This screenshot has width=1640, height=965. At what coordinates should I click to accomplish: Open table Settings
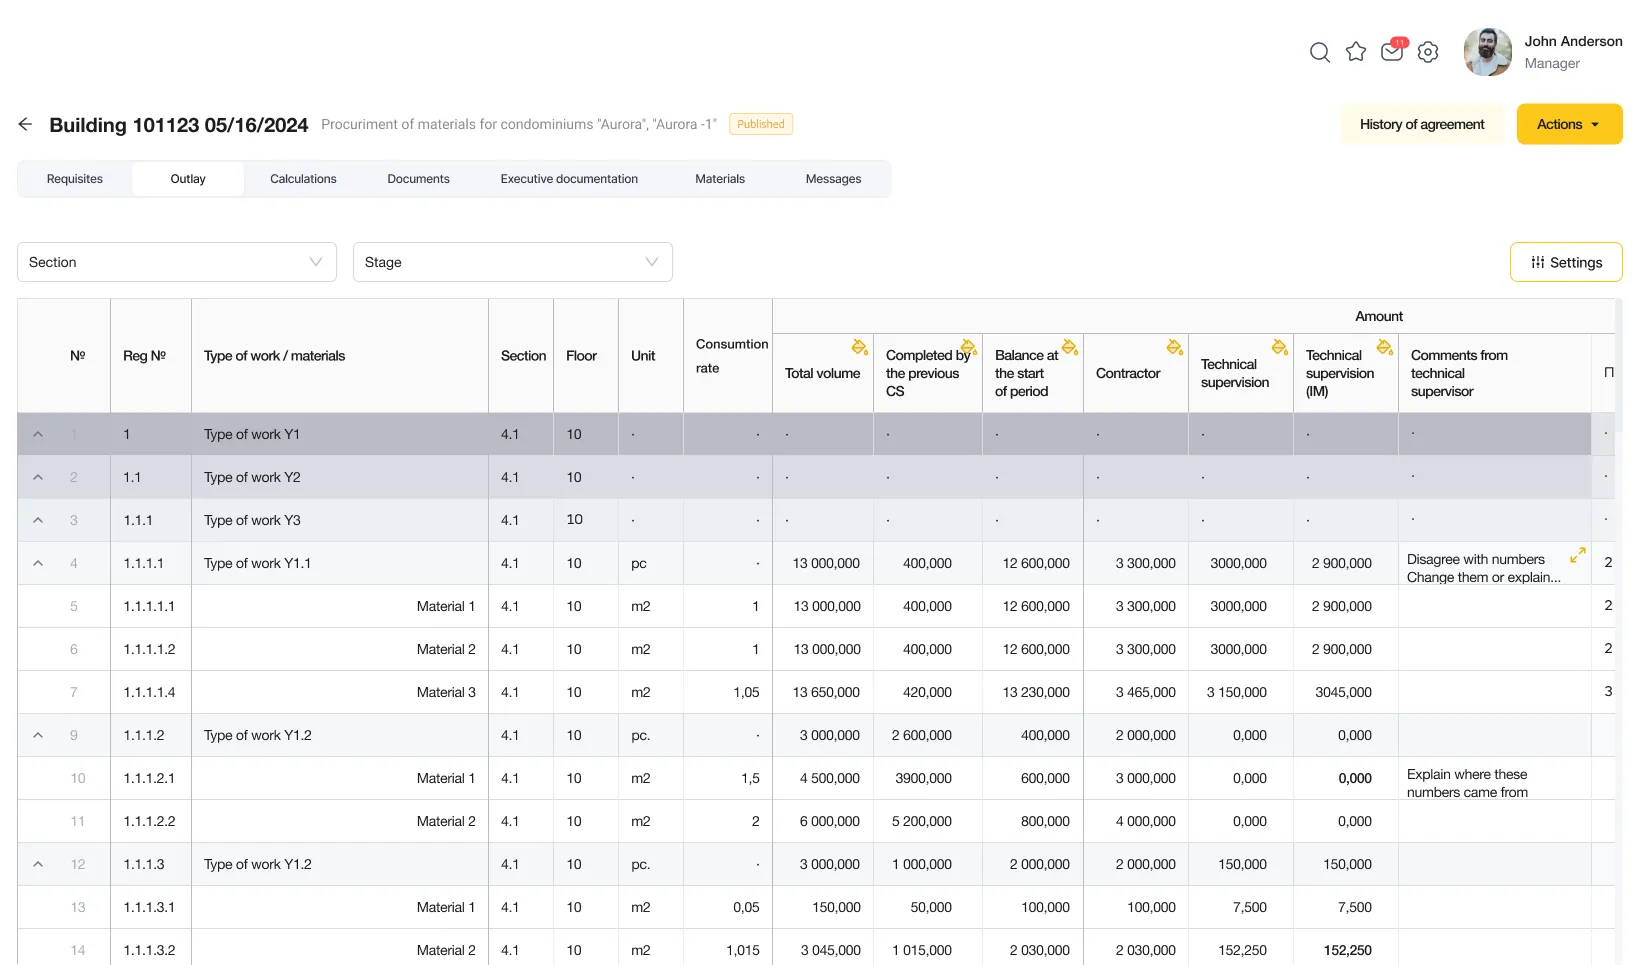1566,262
